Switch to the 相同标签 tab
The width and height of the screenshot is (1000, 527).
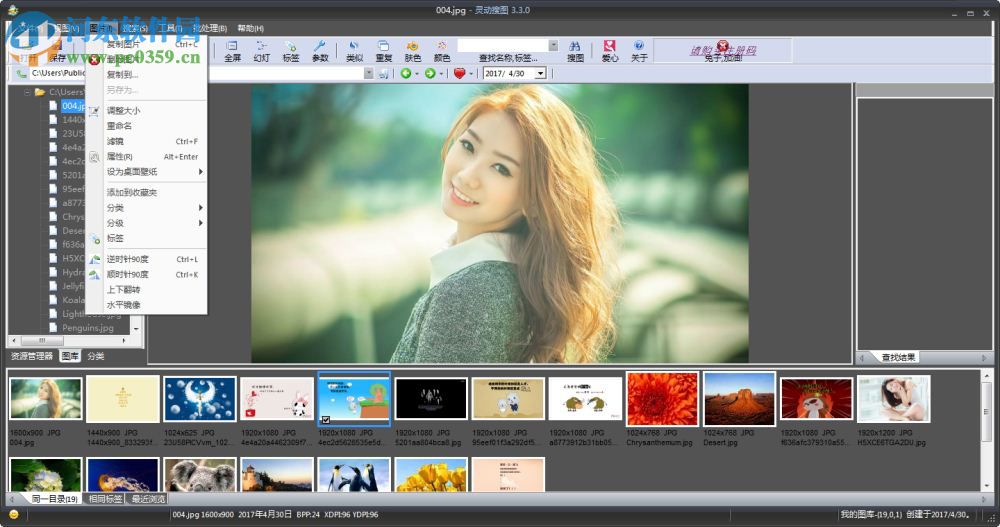click(x=105, y=499)
